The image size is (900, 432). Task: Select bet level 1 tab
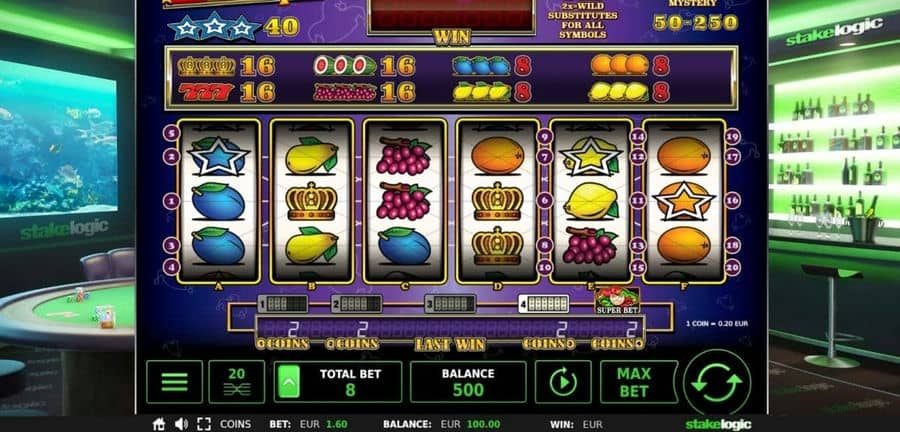click(282, 304)
